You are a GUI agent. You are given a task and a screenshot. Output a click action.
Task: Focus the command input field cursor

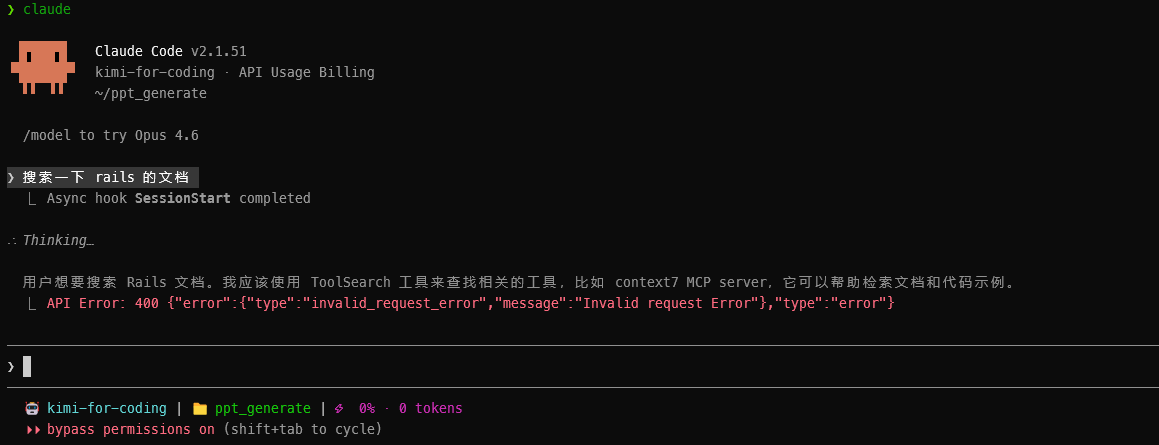pos(27,367)
